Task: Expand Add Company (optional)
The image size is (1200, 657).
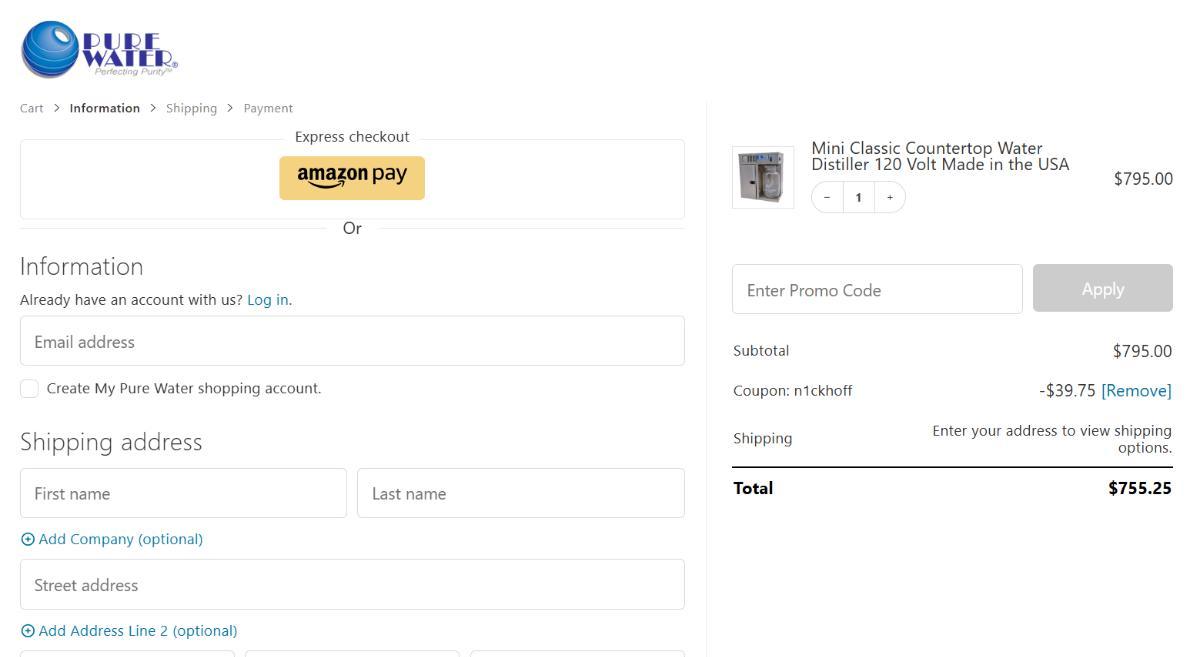Action: click(112, 539)
